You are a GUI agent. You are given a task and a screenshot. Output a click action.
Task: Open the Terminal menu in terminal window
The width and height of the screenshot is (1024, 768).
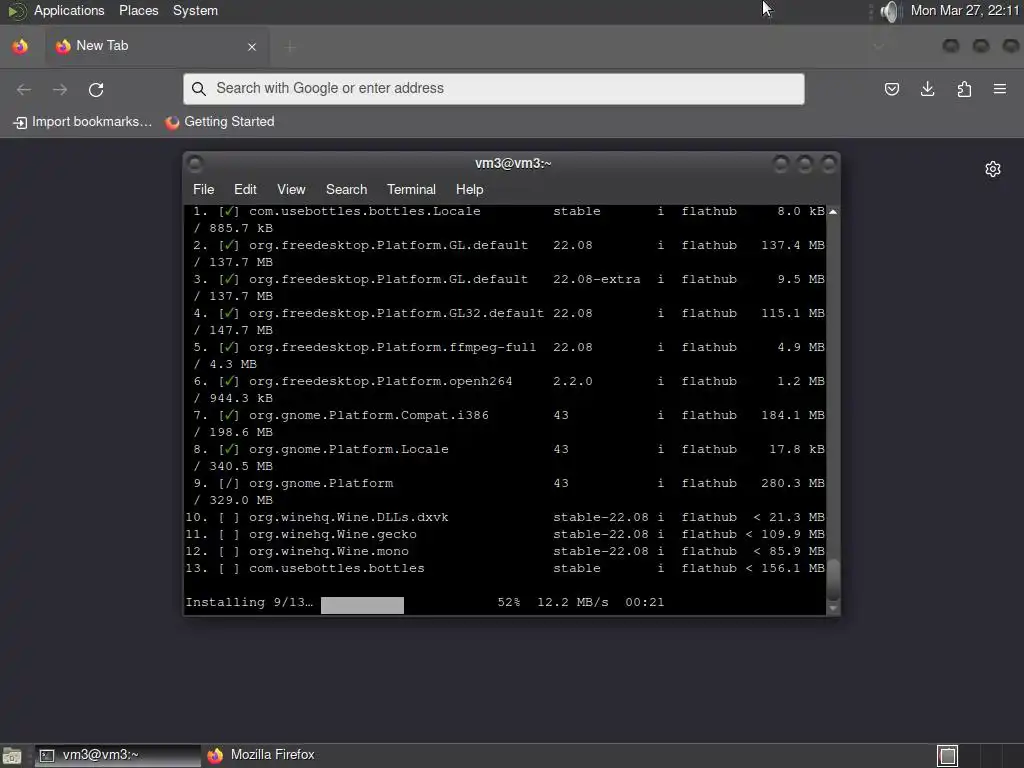tap(411, 189)
